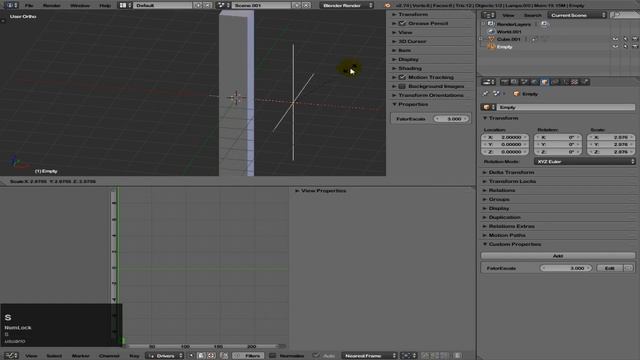Switch to Object Constraints tab
The height and width of the screenshot is (360, 640).
(x=555, y=82)
